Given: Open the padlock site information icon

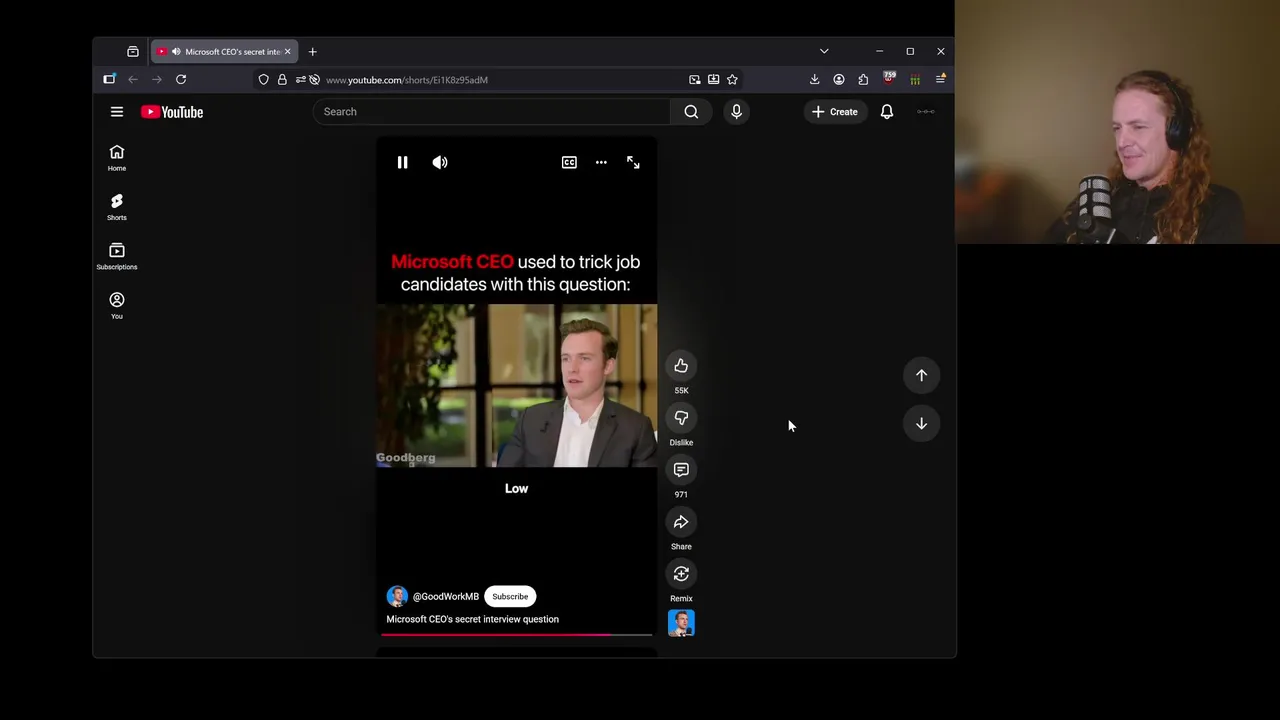Looking at the screenshot, I should [282, 79].
